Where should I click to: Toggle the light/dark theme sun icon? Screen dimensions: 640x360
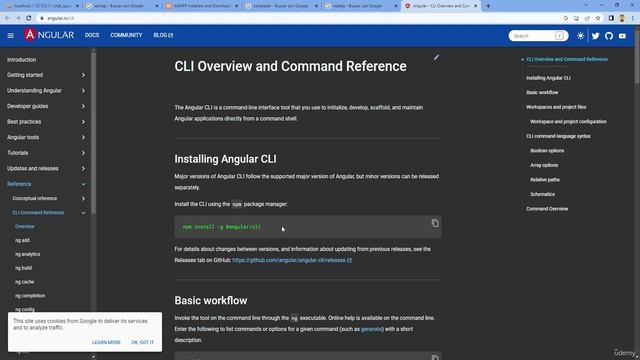(x=580, y=36)
